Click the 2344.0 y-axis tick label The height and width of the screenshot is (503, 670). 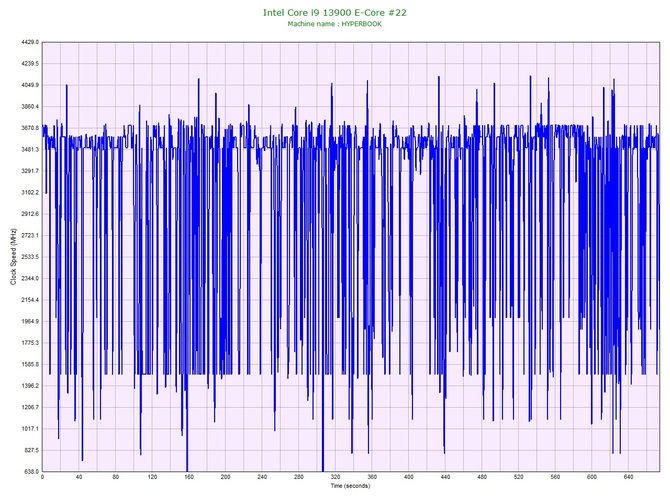coord(30,278)
